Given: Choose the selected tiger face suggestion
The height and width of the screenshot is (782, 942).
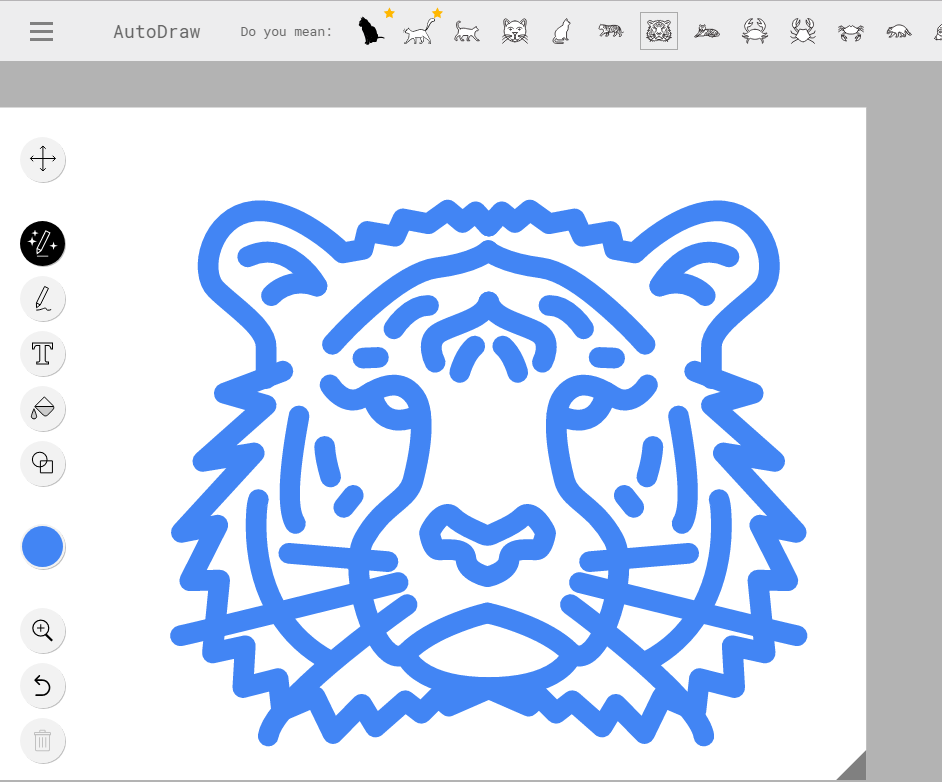Looking at the screenshot, I should (x=659, y=31).
